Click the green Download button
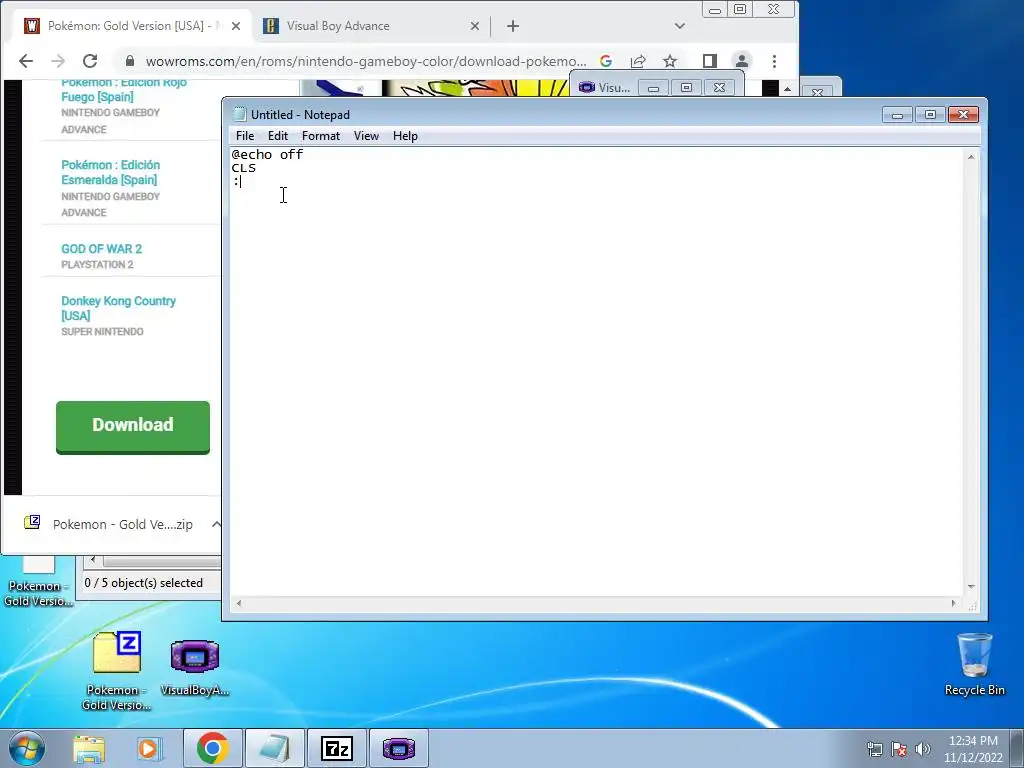 point(133,426)
